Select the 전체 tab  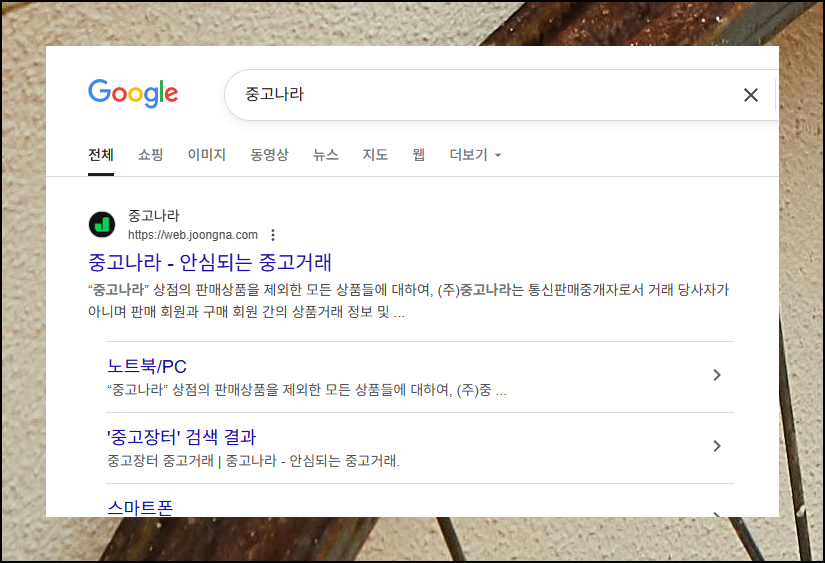pyautogui.click(x=101, y=155)
